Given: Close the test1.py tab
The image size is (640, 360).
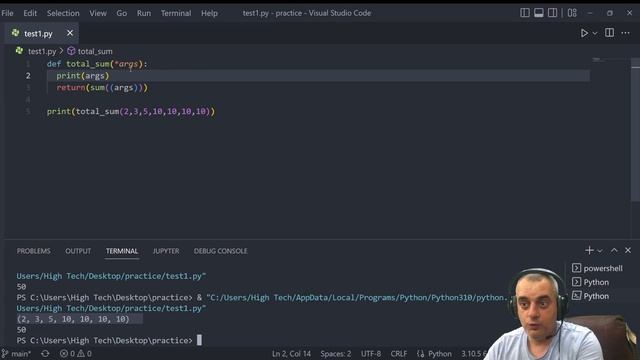Looking at the screenshot, I should pyautogui.click(x=70, y=33).
